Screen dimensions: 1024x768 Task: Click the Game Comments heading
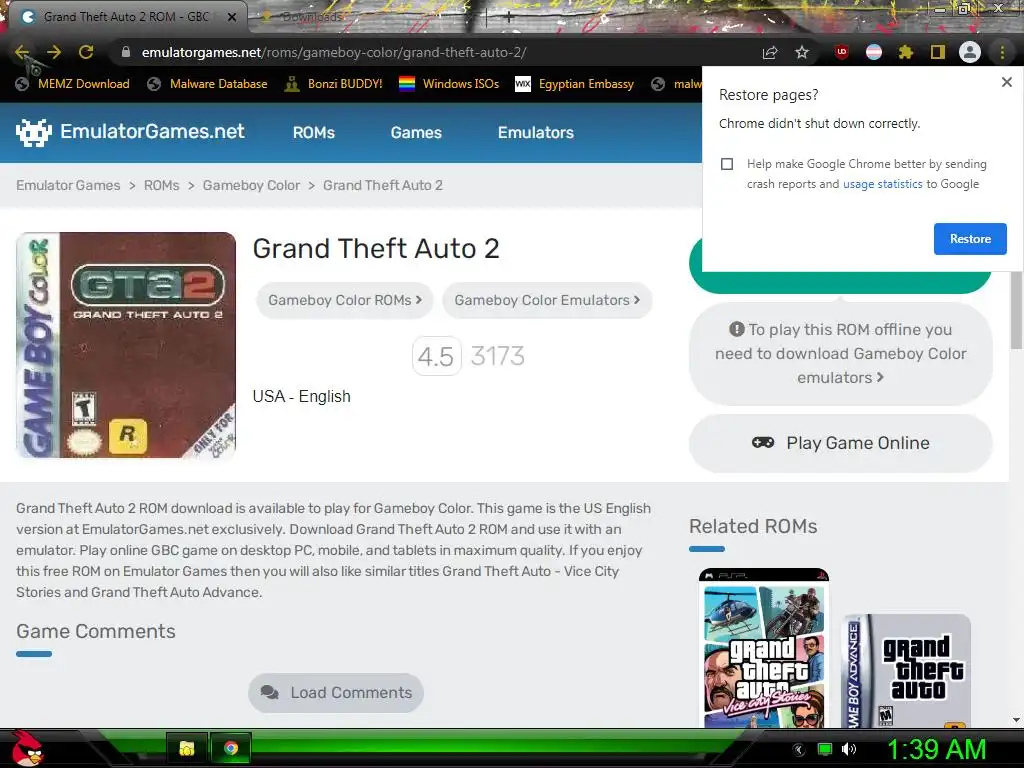coord(96,632)
